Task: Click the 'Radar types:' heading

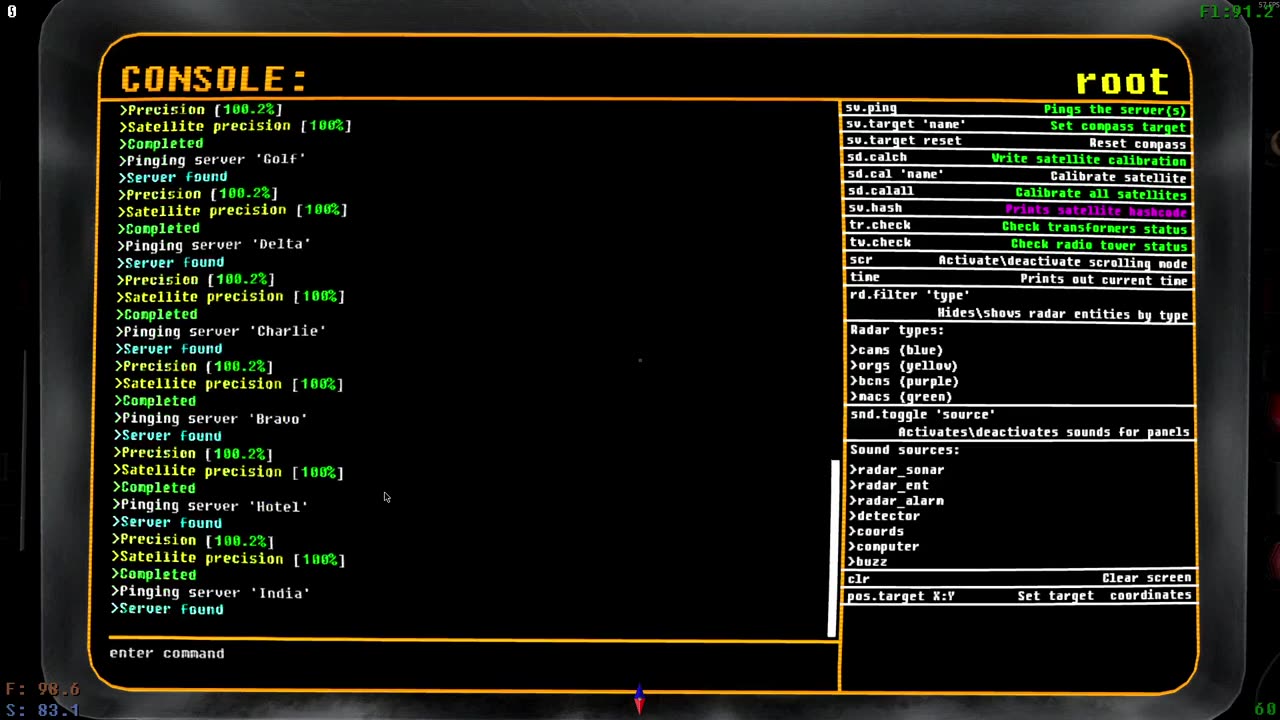Action: pyautogui.click(x=897, y=331)
